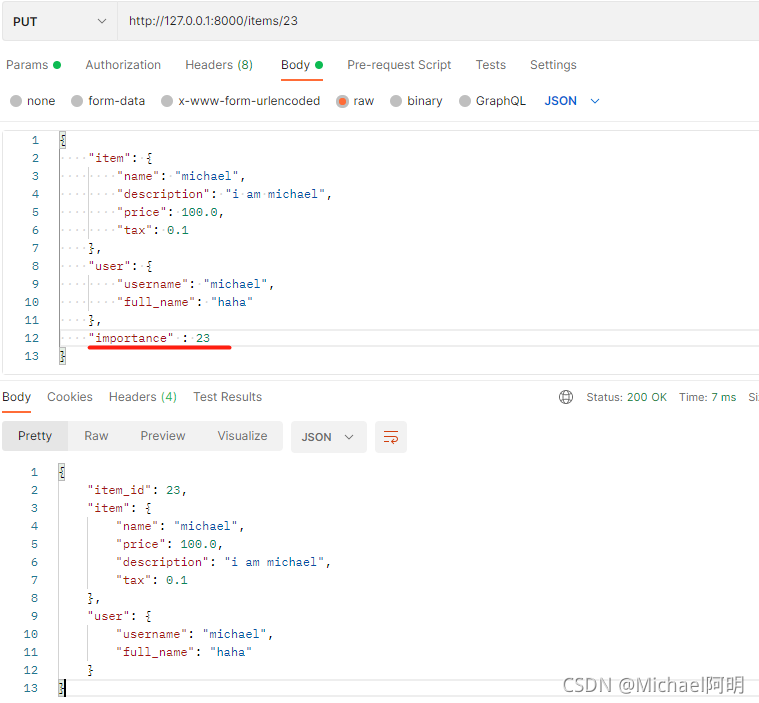Image resolution: width=759 pixels, height=703 pixels.
Task: Select the Visualize response view
Action: tap(242, 436)
